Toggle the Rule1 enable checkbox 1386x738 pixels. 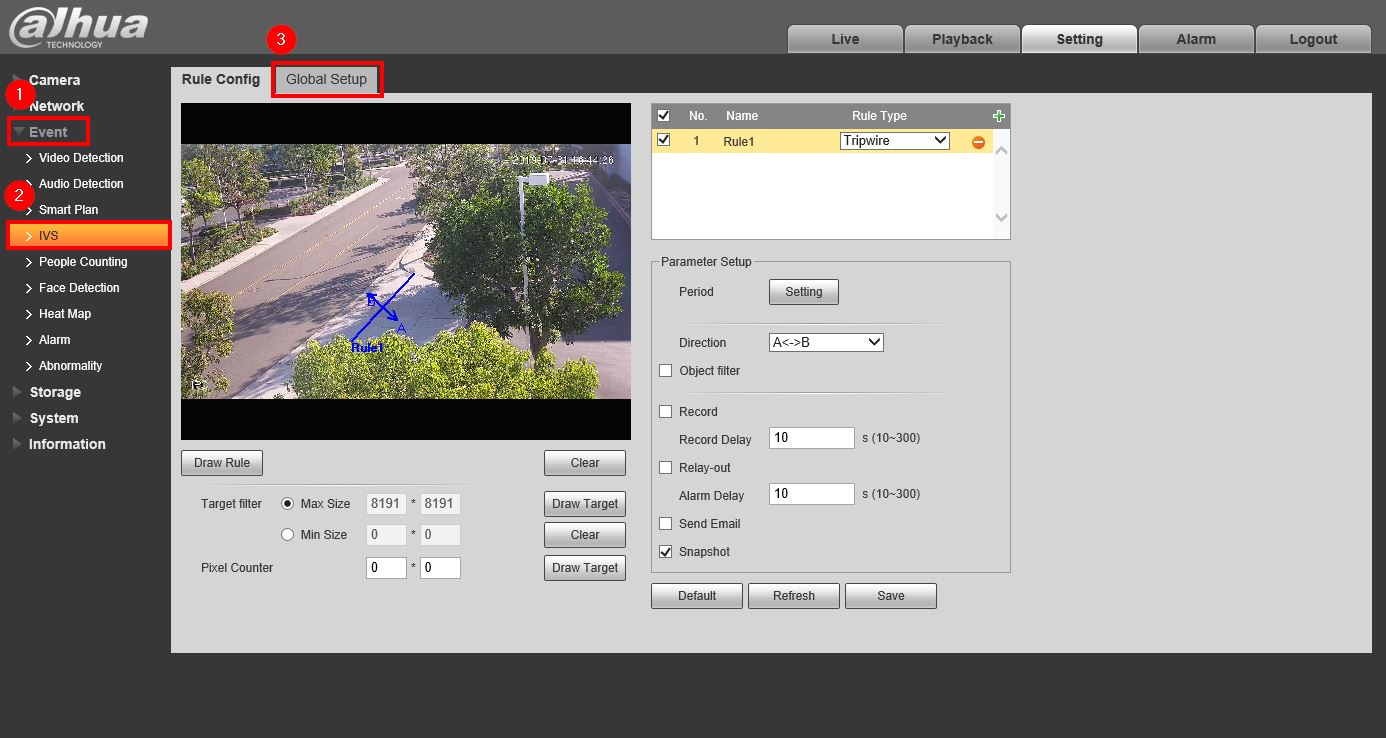click(x=663, y=141)
